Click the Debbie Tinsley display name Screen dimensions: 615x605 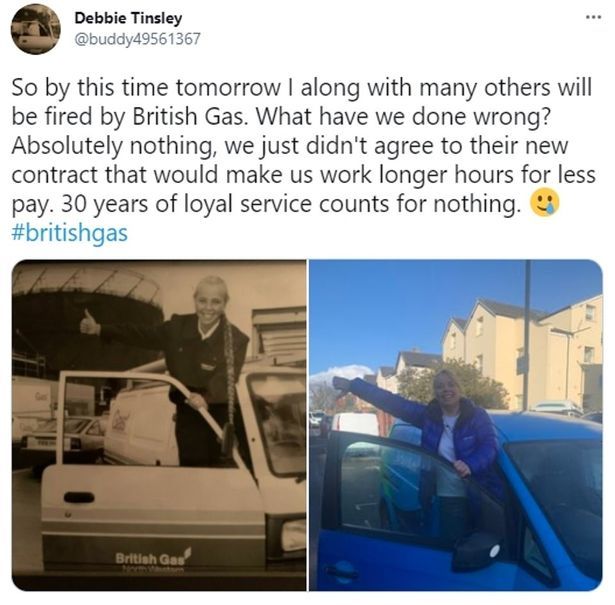tap(128, 18)
